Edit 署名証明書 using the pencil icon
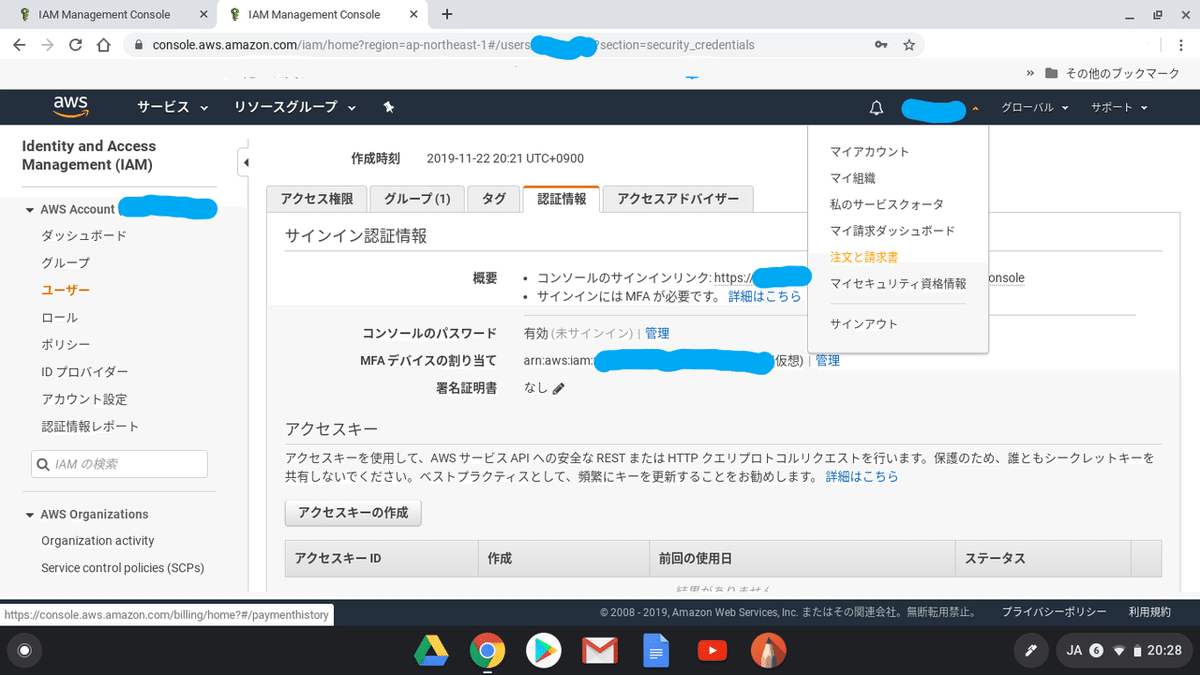The width and height of the screenshot is (1200, 675). tap(557, 388)
